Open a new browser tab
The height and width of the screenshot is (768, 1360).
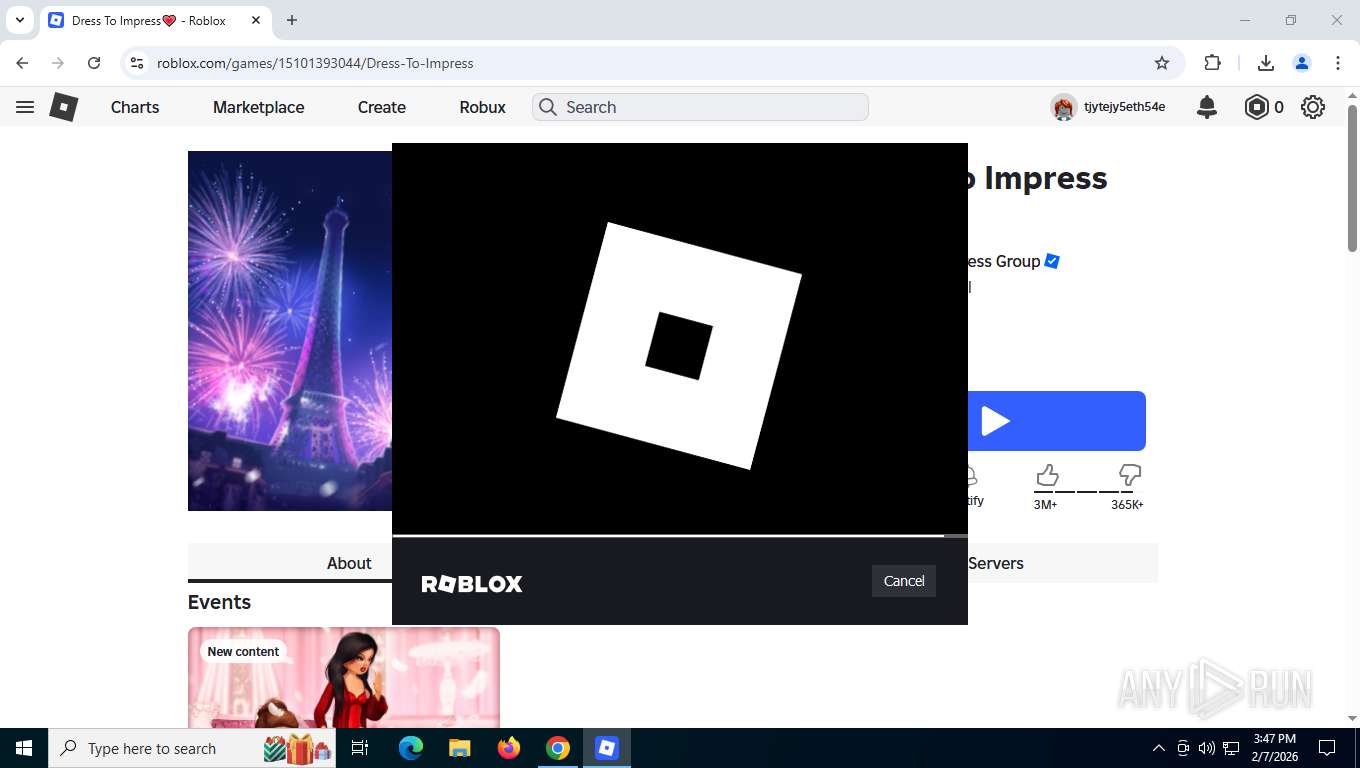coord(292,20)
